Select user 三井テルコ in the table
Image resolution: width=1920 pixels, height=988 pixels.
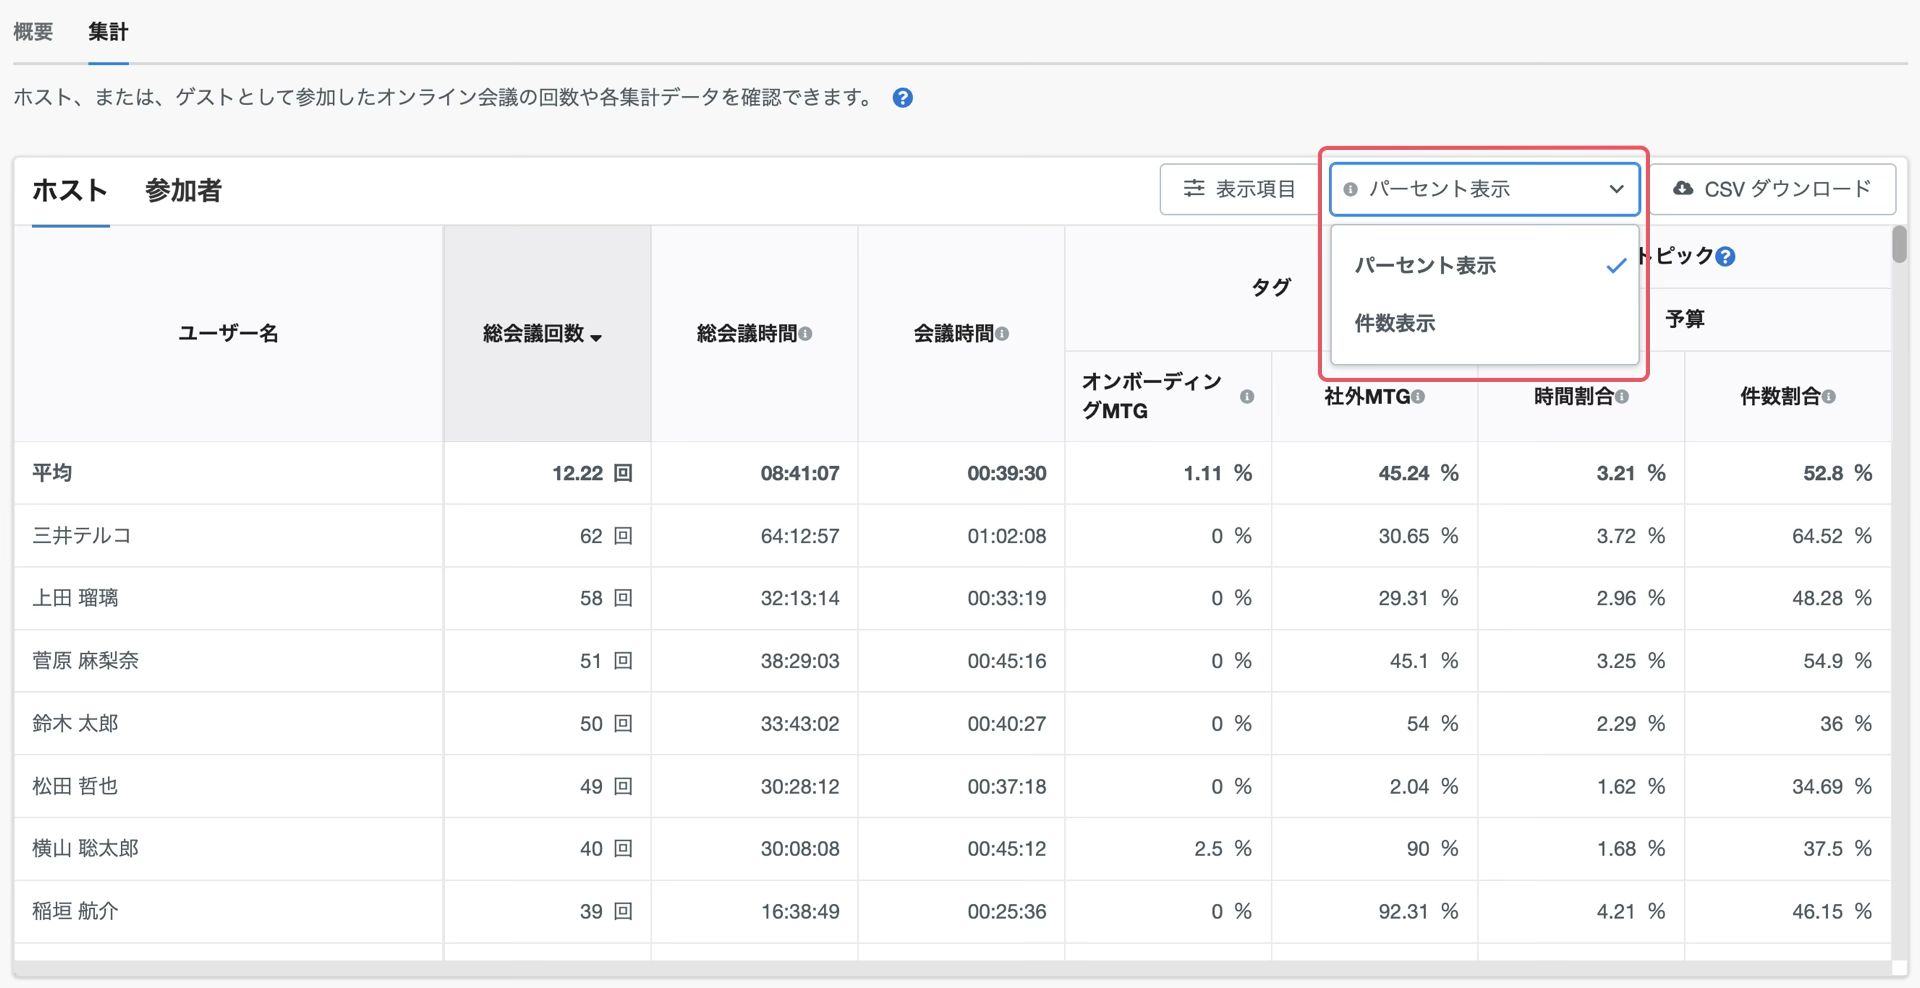click(x=82, y=536)
